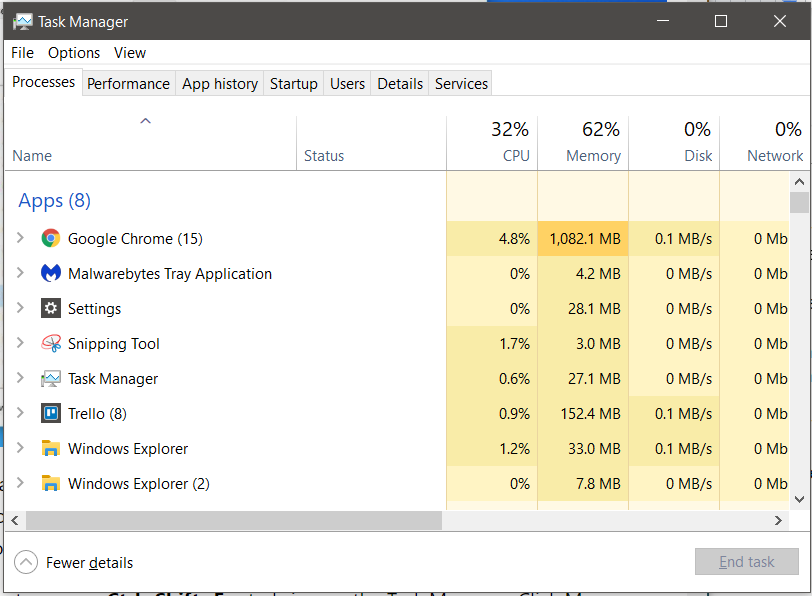Click the Snipping Tool scissors icon
The height and width of the screenshot is (596, 812).
point(50,343)
